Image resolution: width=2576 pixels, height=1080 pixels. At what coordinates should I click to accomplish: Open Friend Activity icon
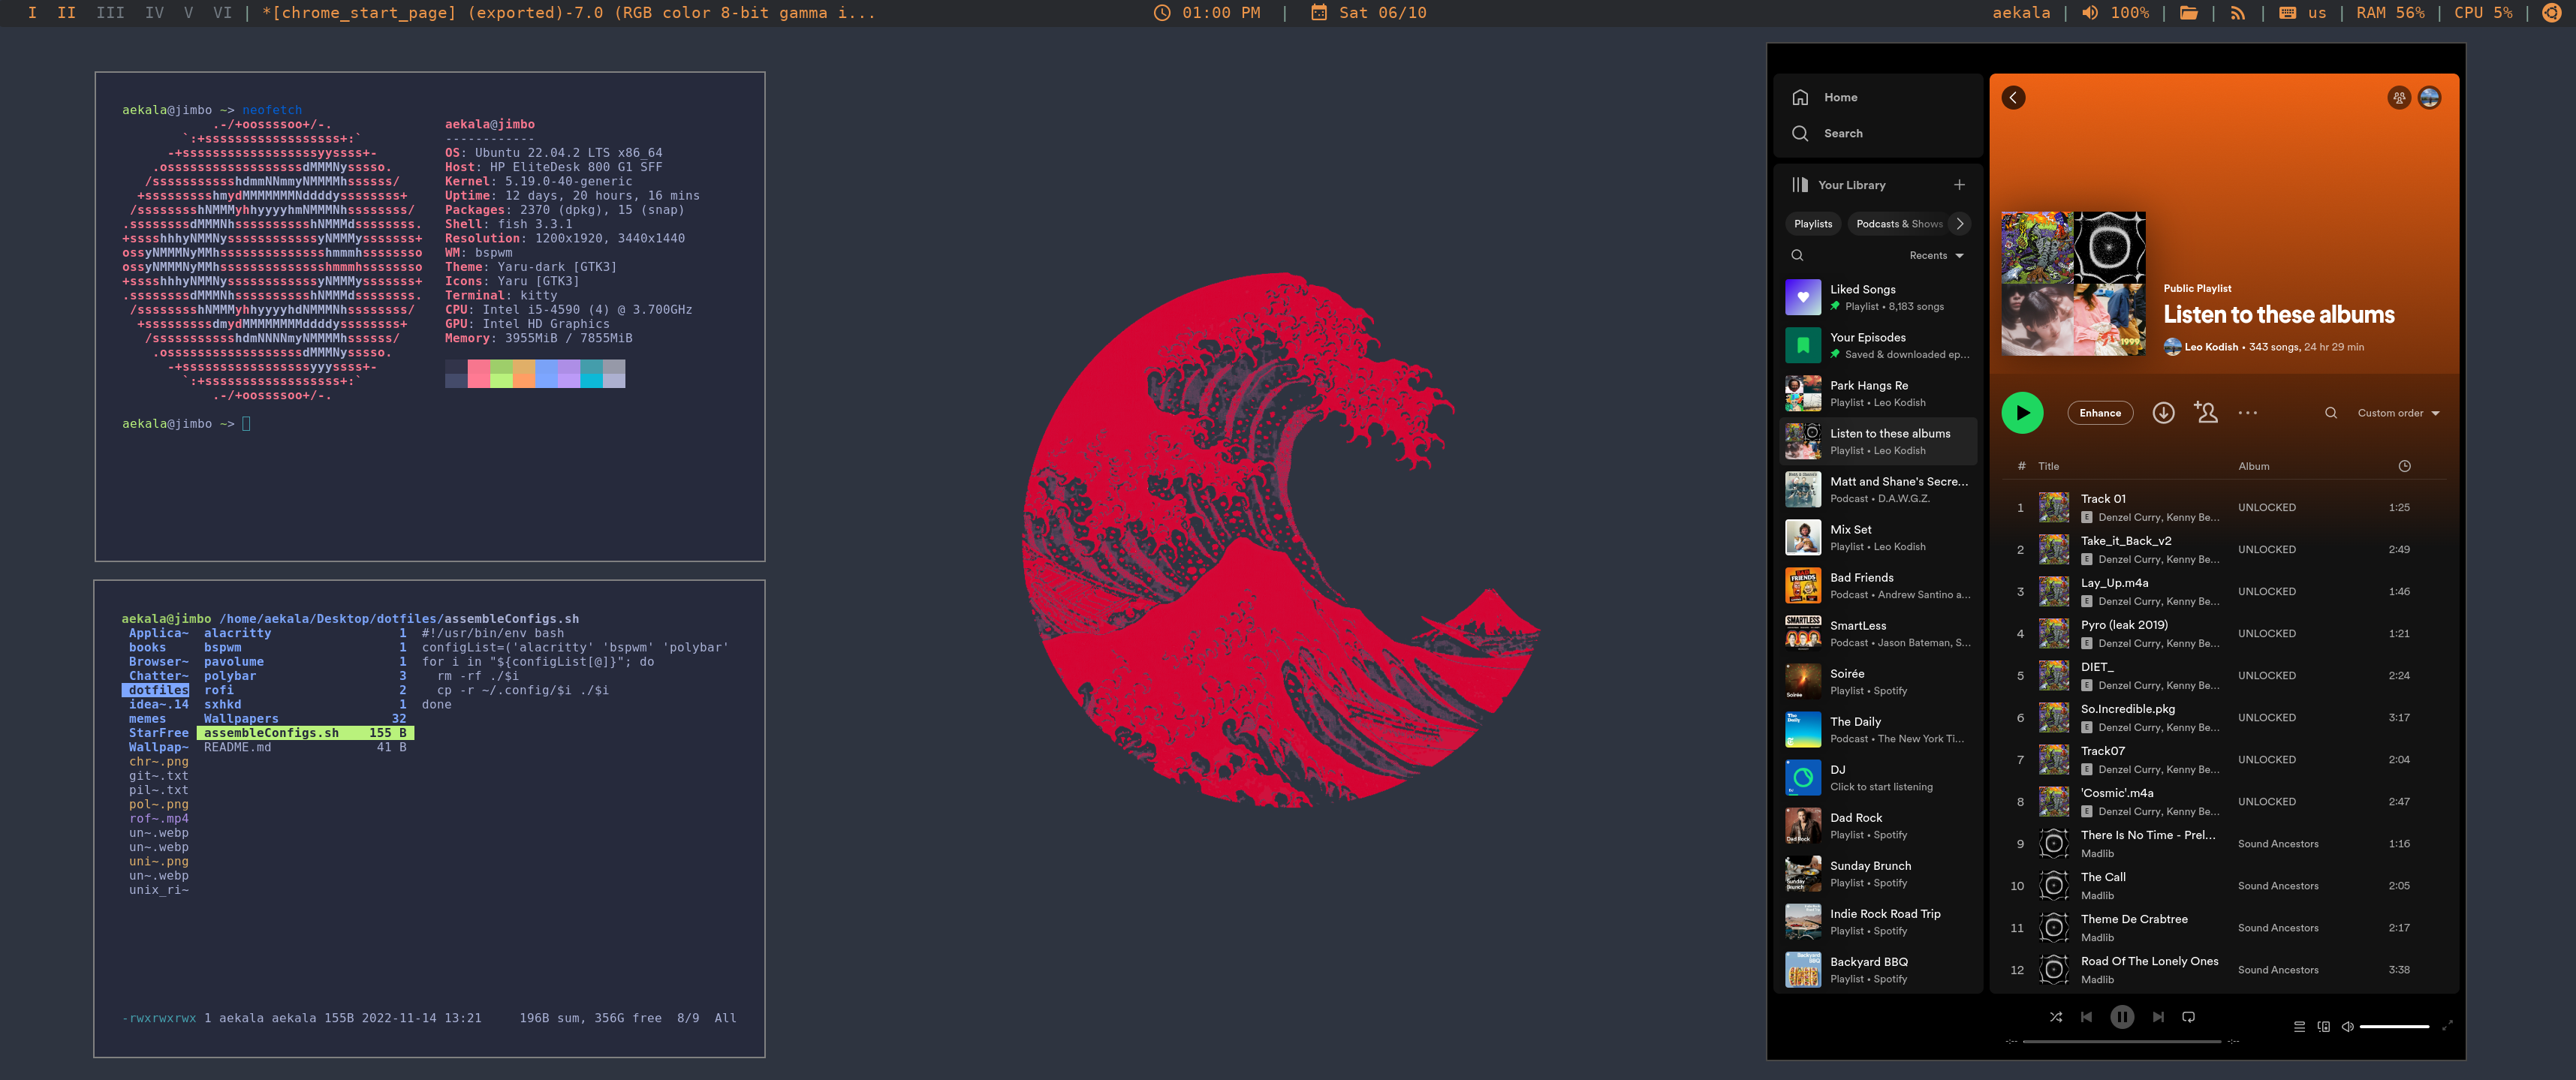pyautogui.click(x=2399, y=97)
